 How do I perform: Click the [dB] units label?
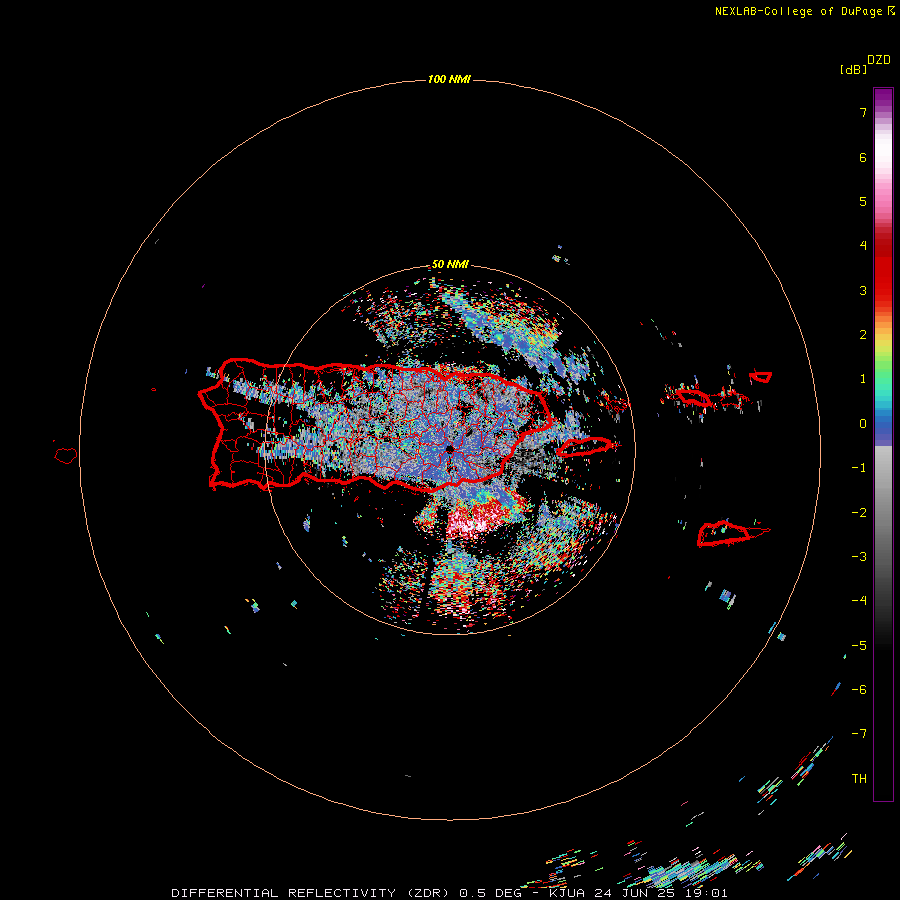[x=853, y=70]
